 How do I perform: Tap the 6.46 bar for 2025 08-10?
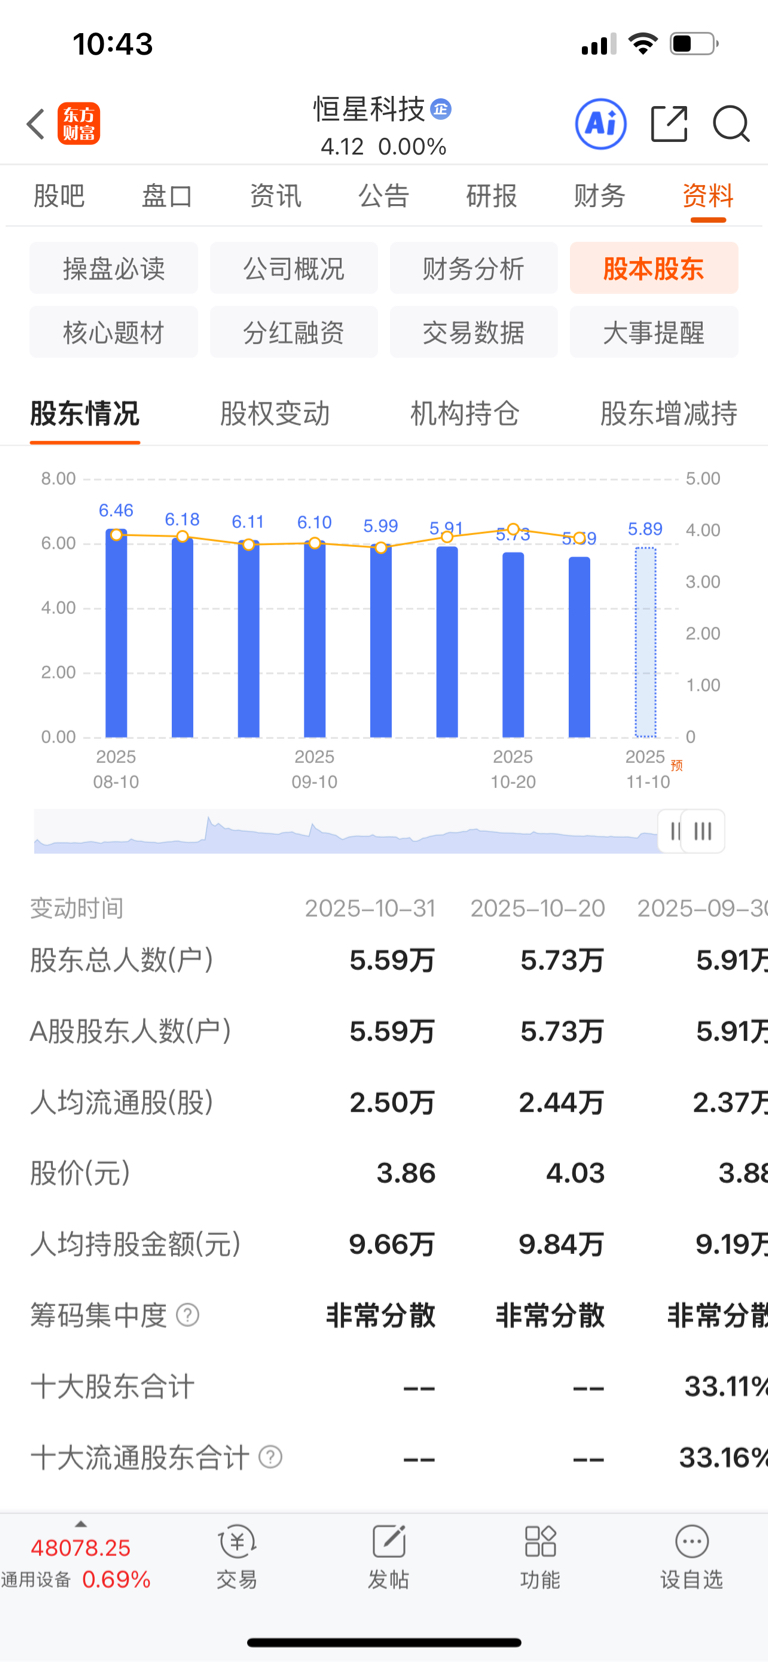tap(116, 633)
